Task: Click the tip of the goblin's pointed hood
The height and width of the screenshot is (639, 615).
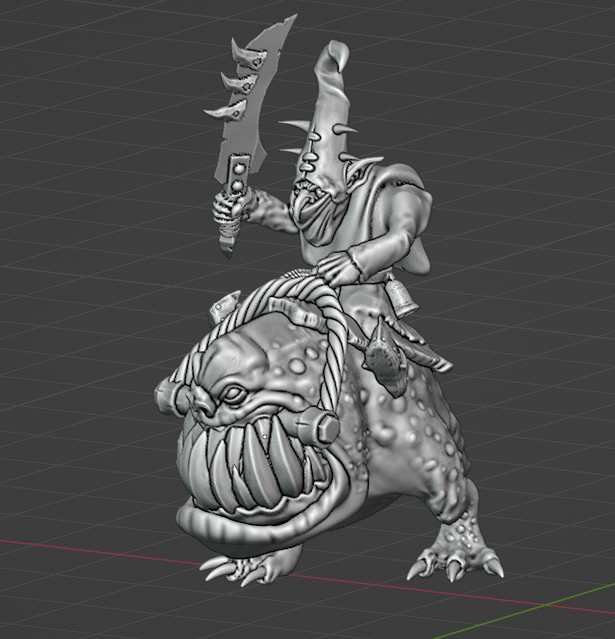Action: pos(332,57)
